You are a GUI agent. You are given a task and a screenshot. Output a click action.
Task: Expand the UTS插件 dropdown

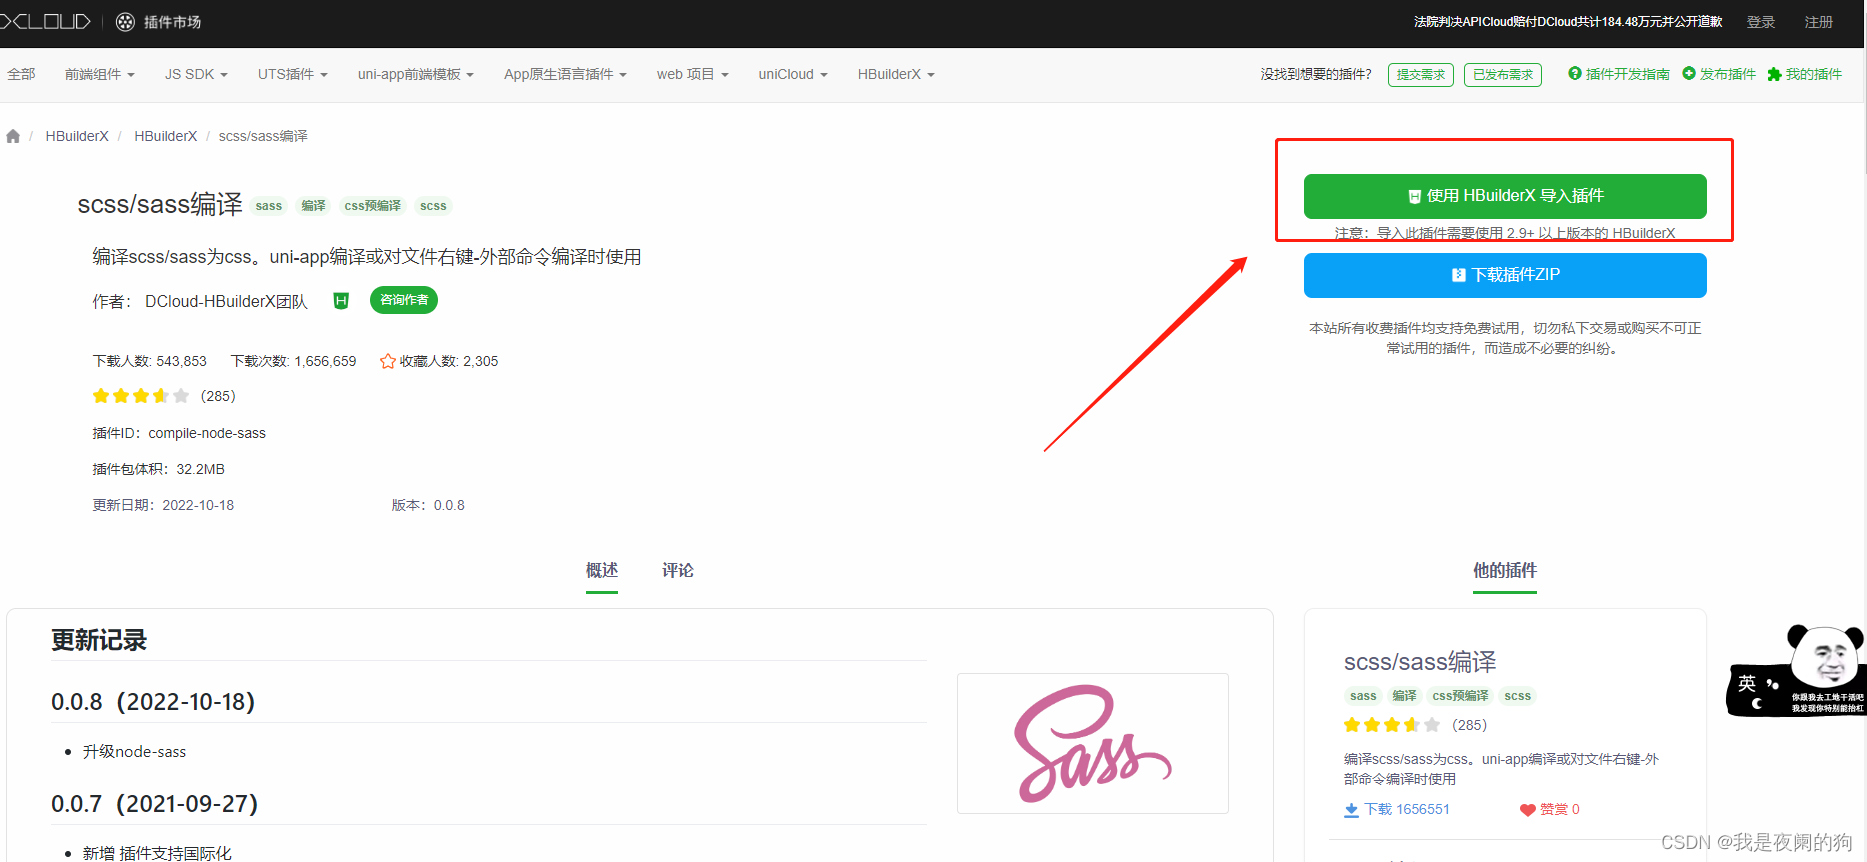(293, 74)
